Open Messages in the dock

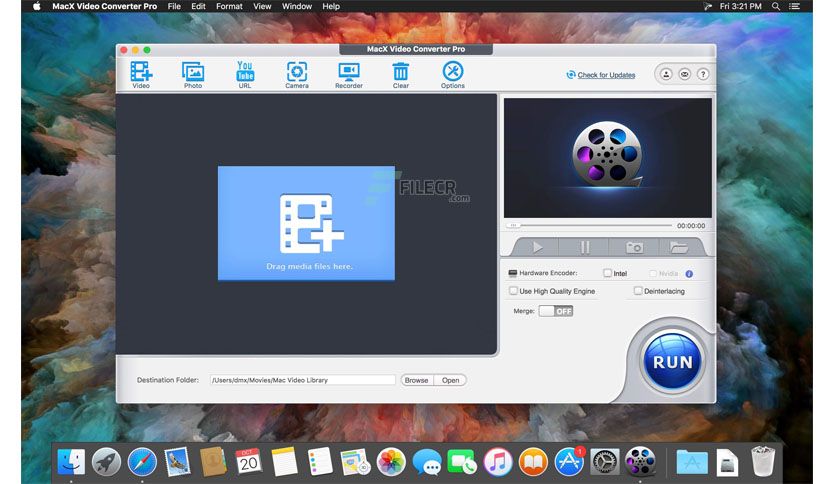point(427,462)
